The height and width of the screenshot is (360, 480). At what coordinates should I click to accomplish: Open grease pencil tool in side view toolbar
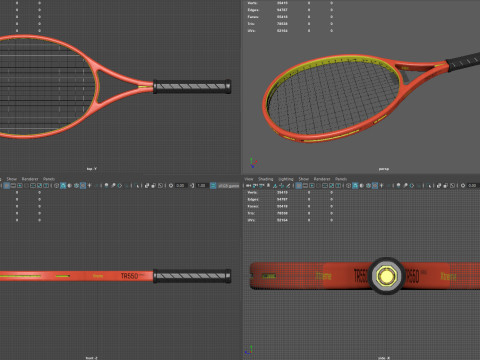coord(288,185)
